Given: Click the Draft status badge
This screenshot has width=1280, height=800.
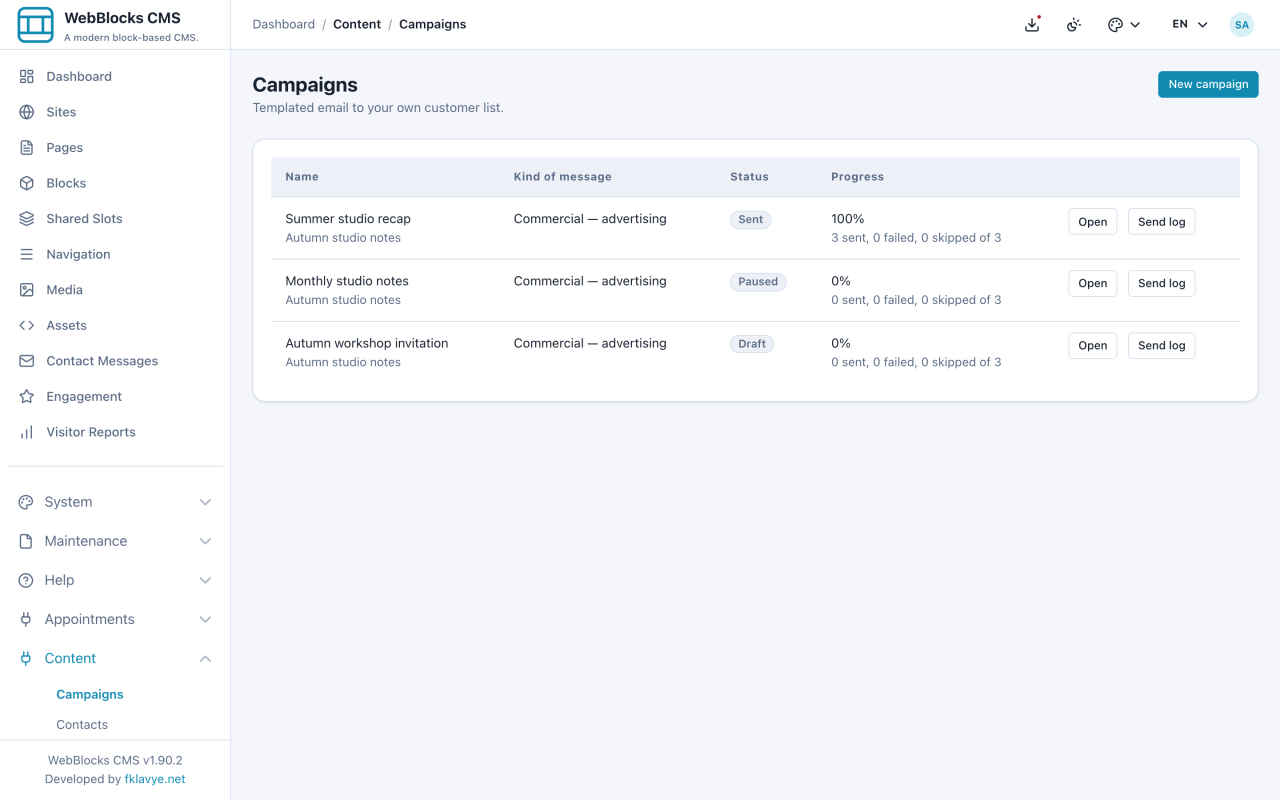Looking at the screenshot, I should click(752, 343).
